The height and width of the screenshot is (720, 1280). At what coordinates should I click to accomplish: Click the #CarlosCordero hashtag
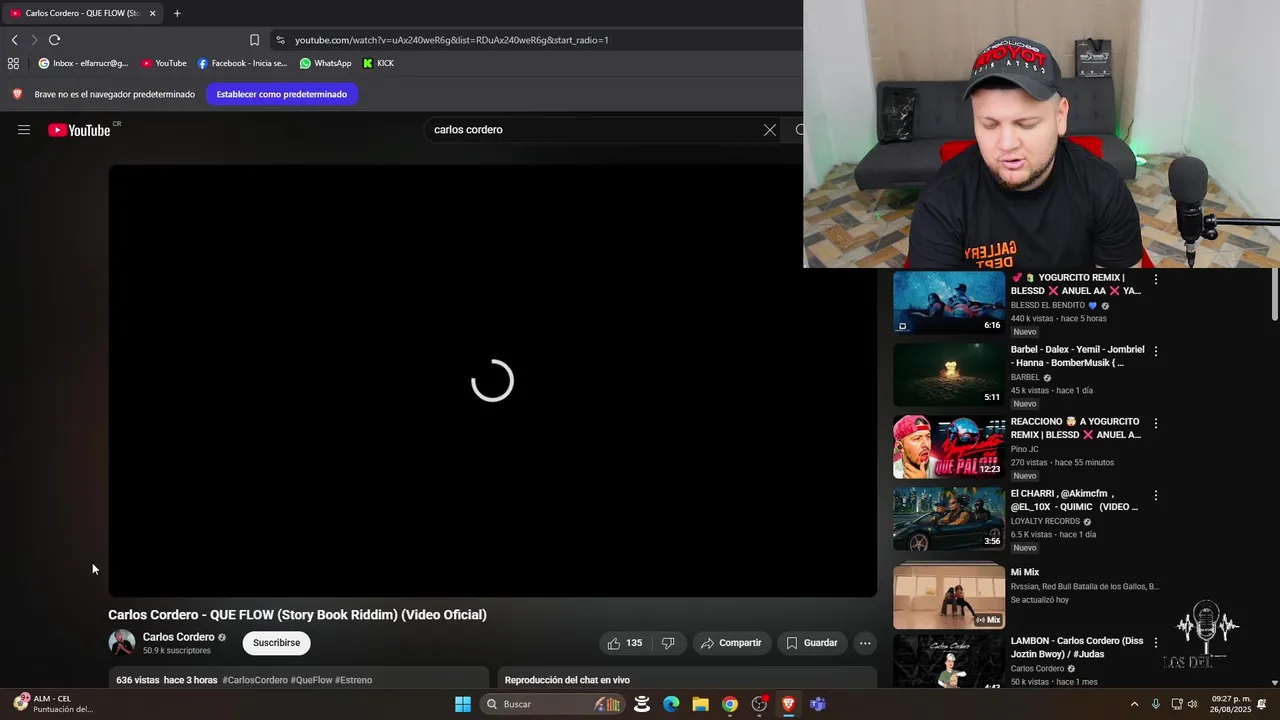255,680
